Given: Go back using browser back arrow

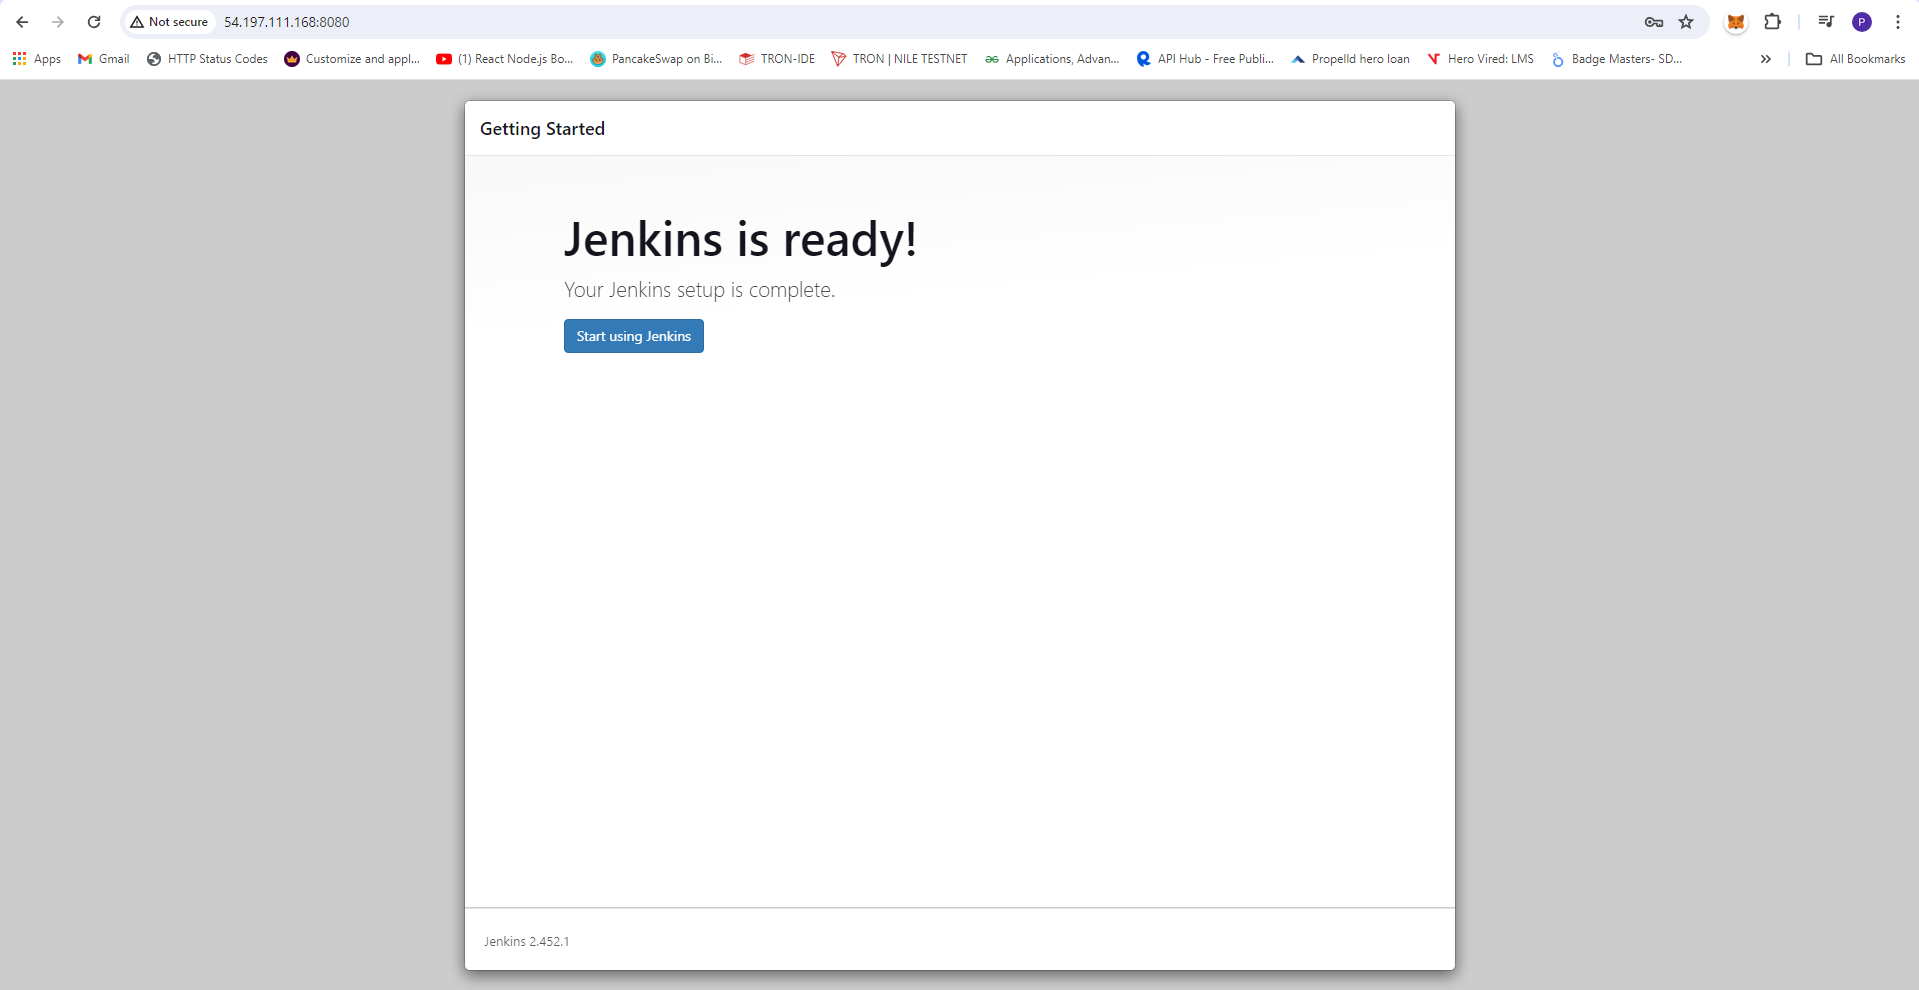Looking at the screenshot, I should click(22, 22).
